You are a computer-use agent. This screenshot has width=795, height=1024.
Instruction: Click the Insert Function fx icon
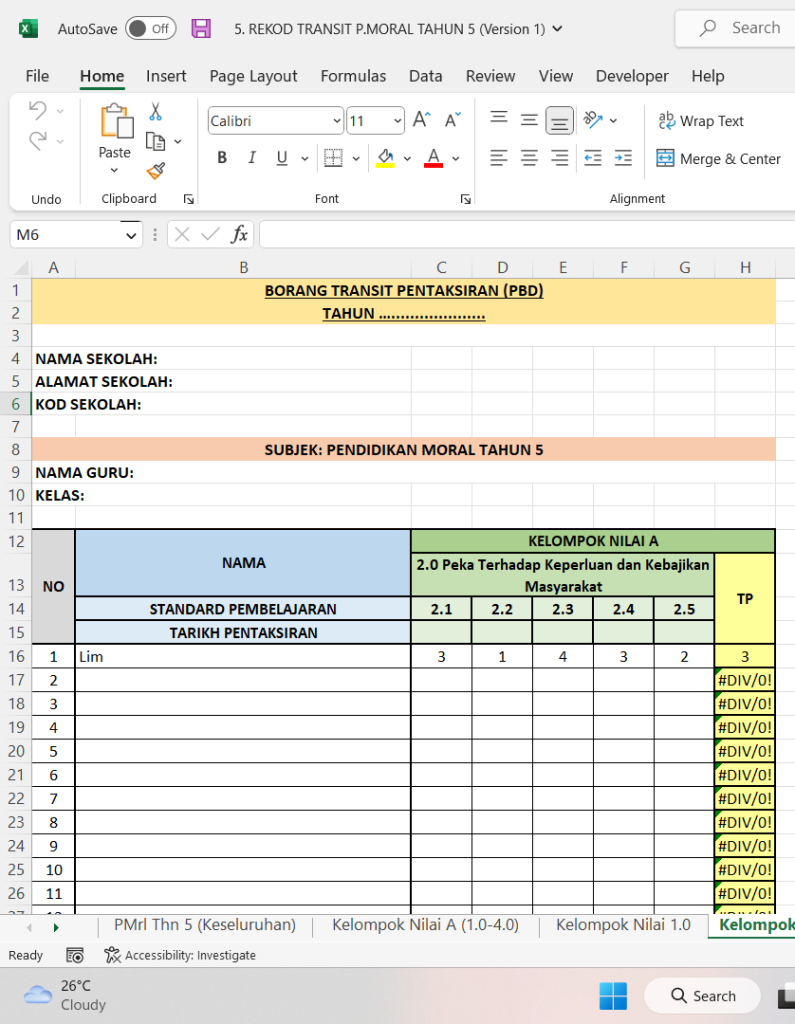(239, 235)
